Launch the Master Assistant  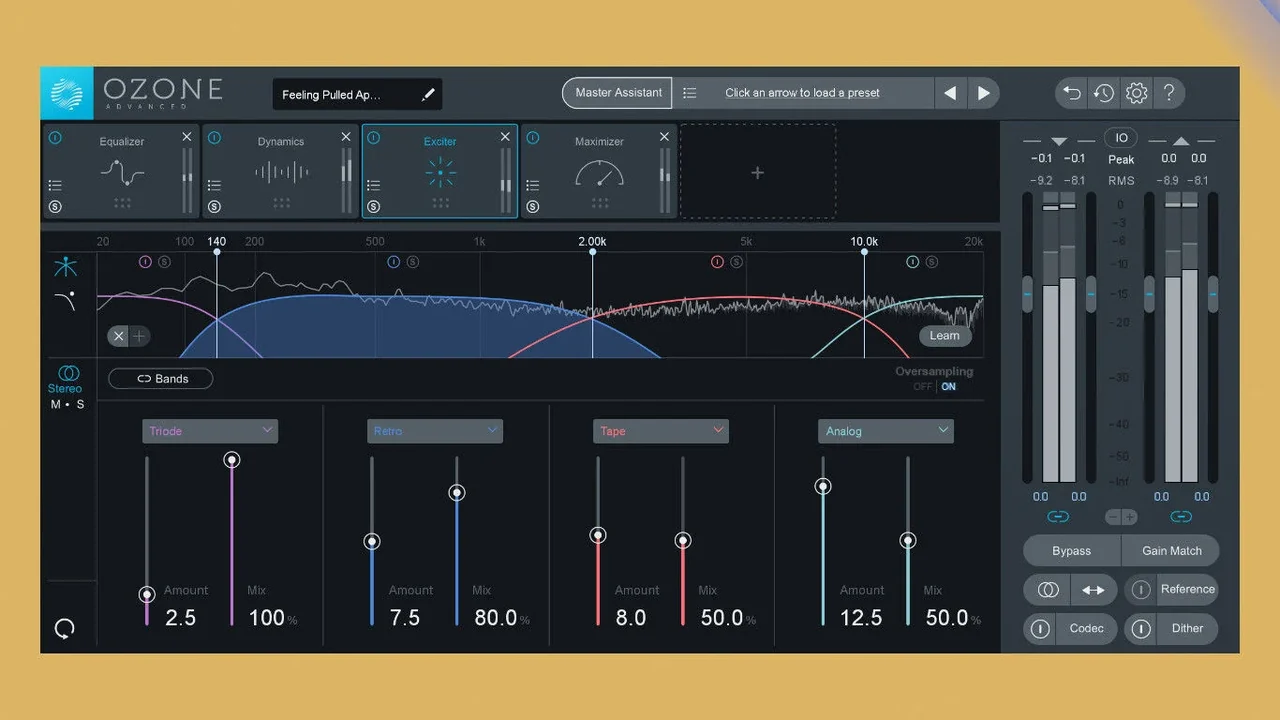[x=618, y=93]
